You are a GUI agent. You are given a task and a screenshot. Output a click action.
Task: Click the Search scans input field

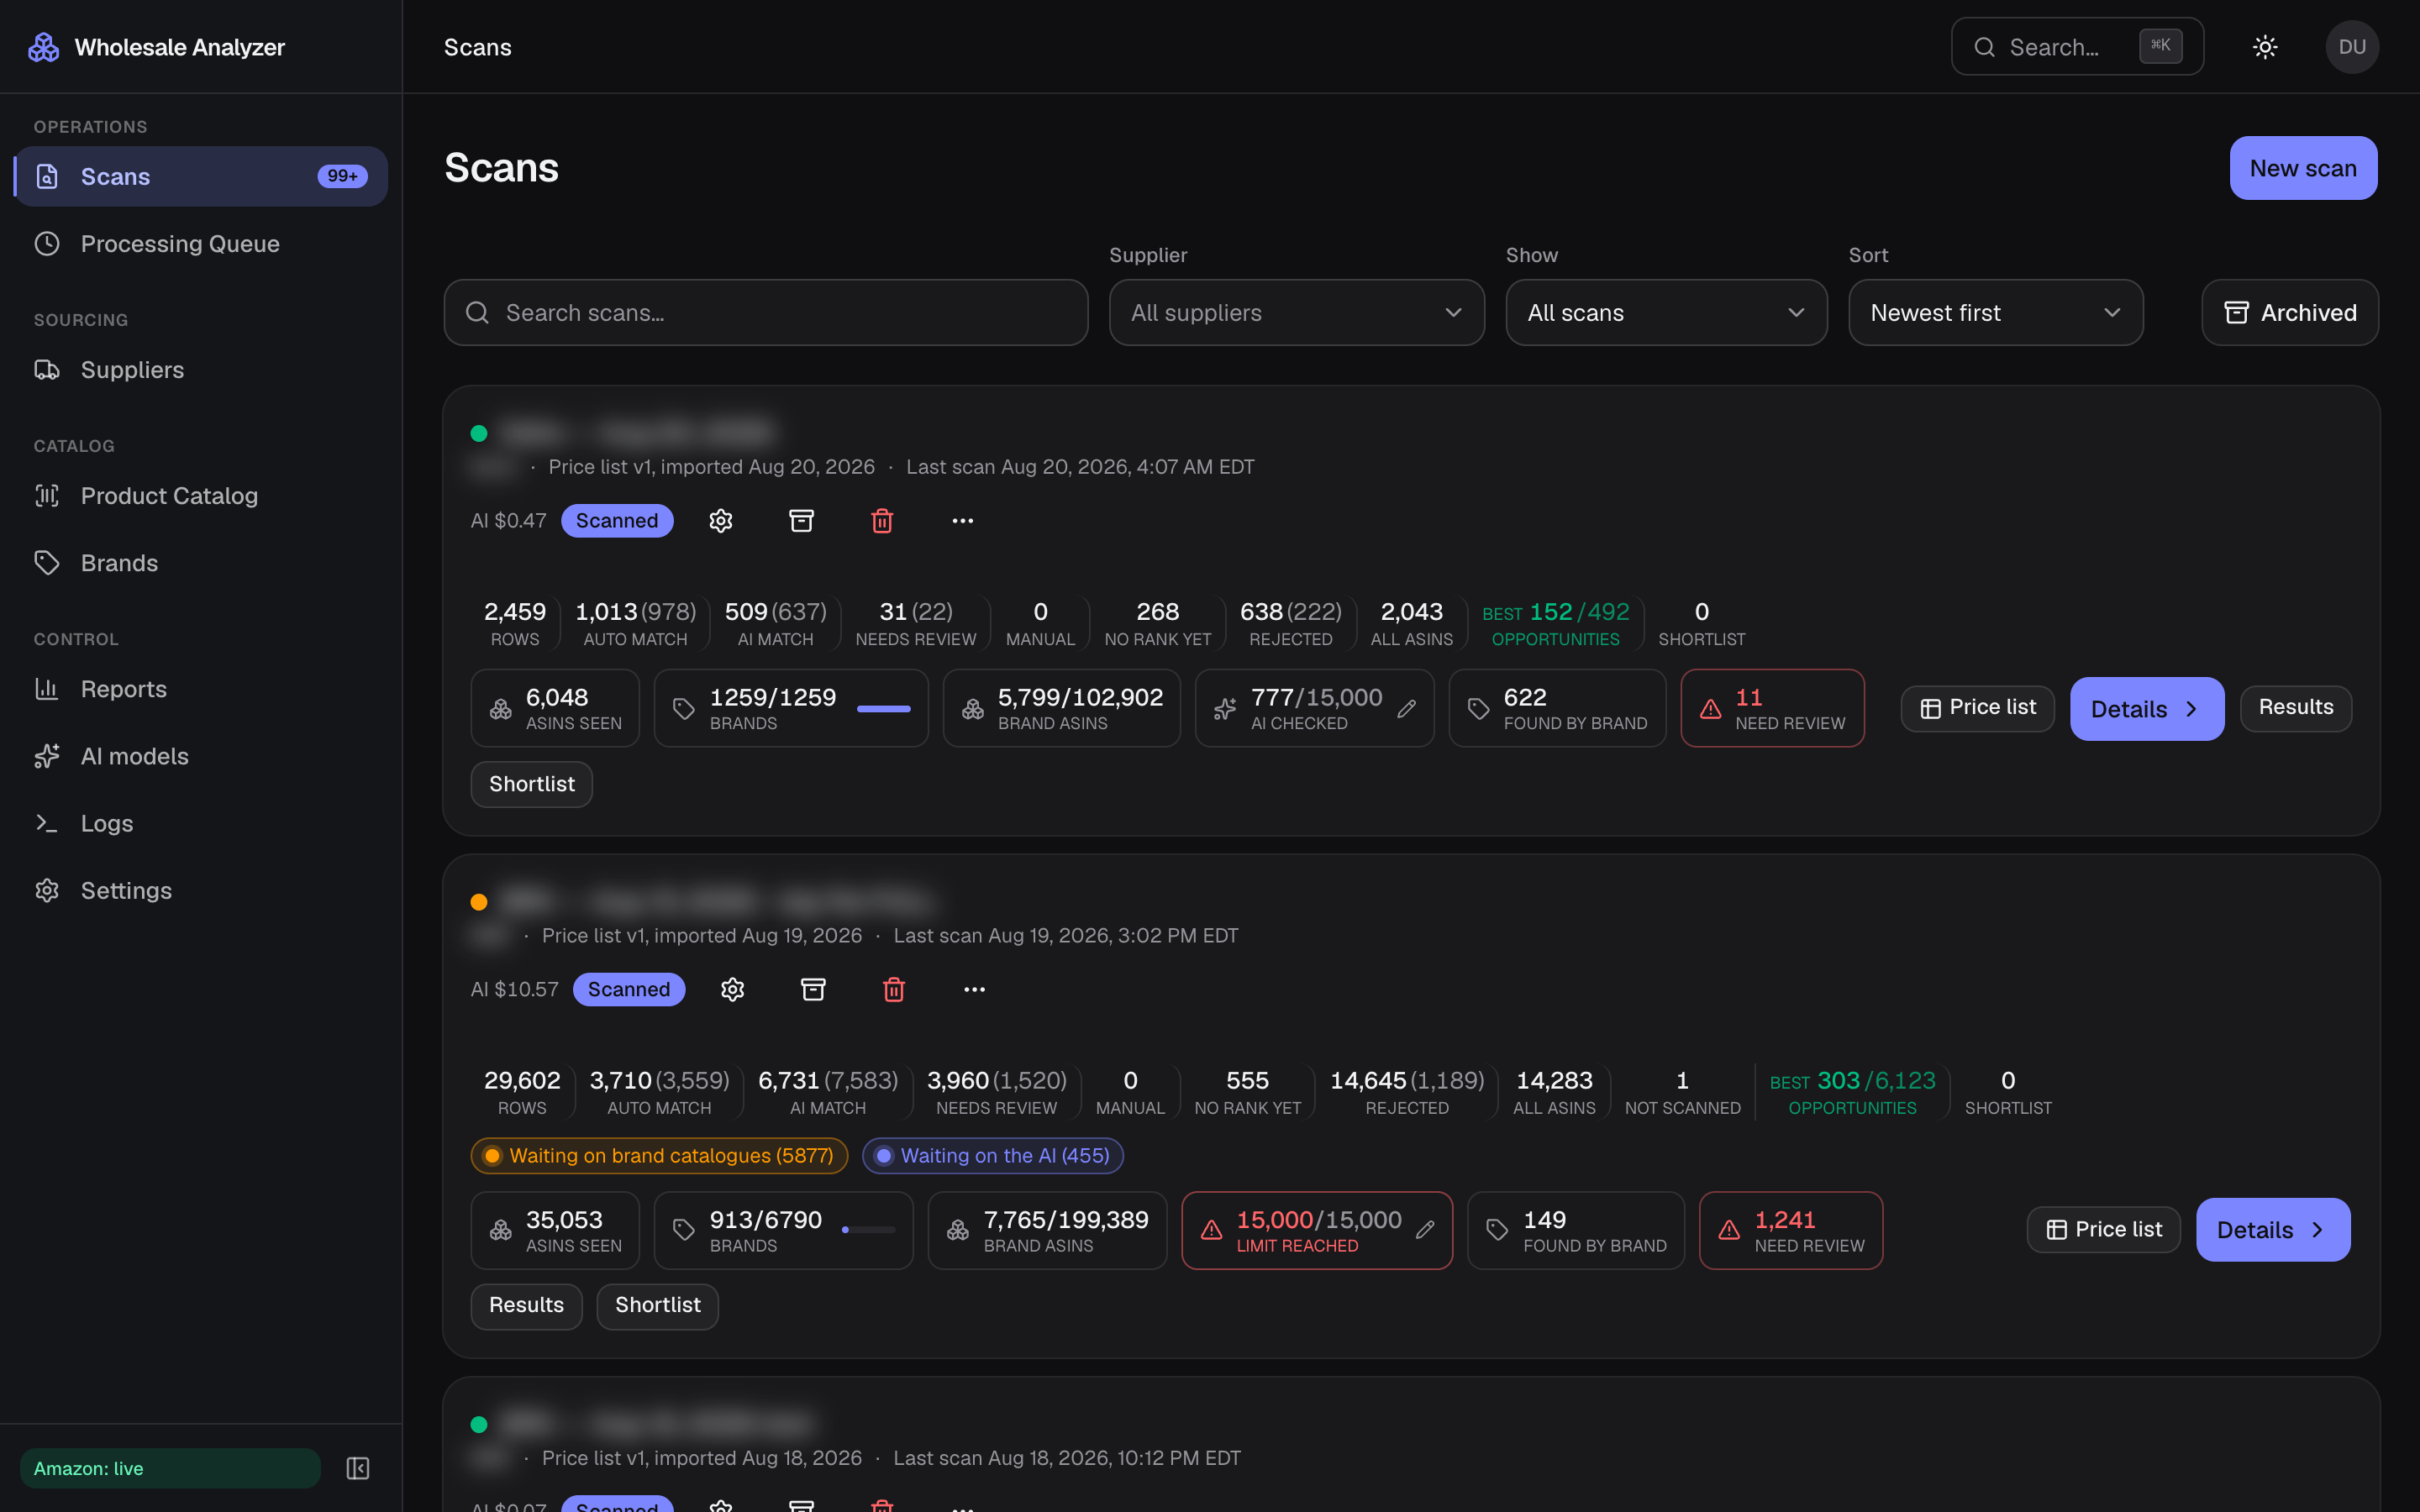click(766, 312)
